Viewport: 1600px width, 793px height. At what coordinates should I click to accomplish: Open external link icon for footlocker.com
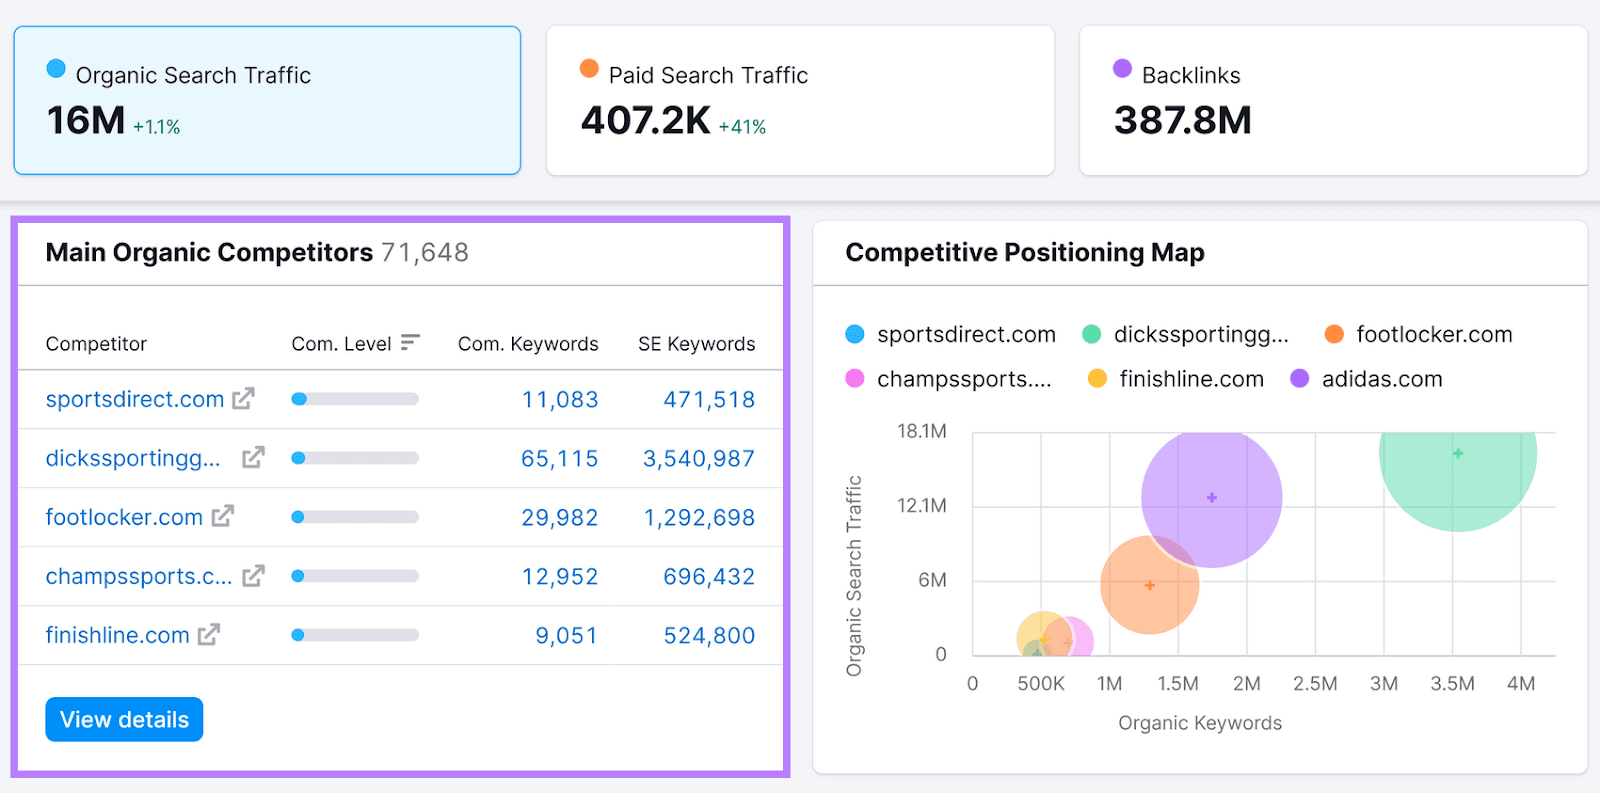click(x=222, y=516)
